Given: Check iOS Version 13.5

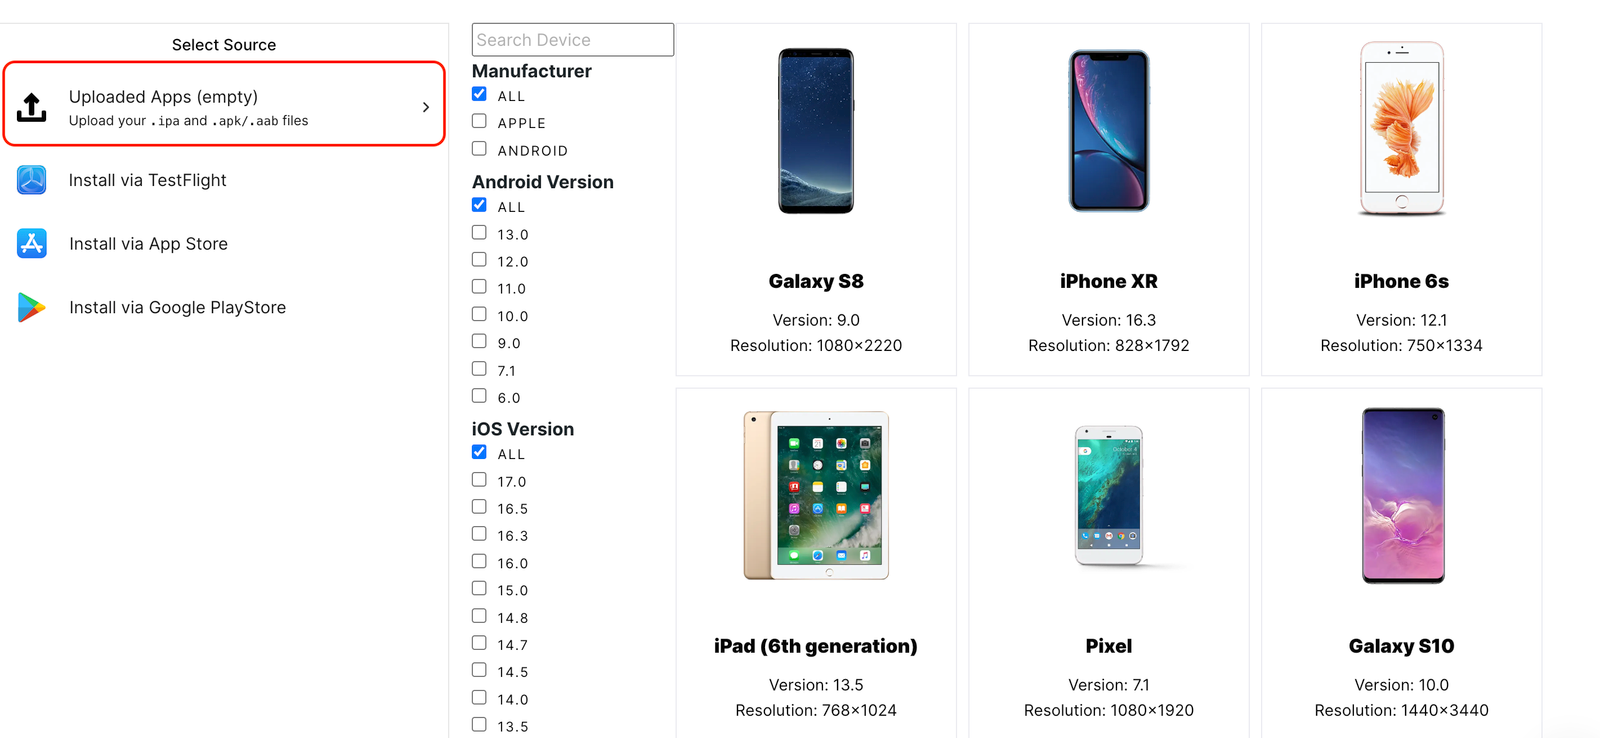Looking at the screenshot, I should 479,724.
